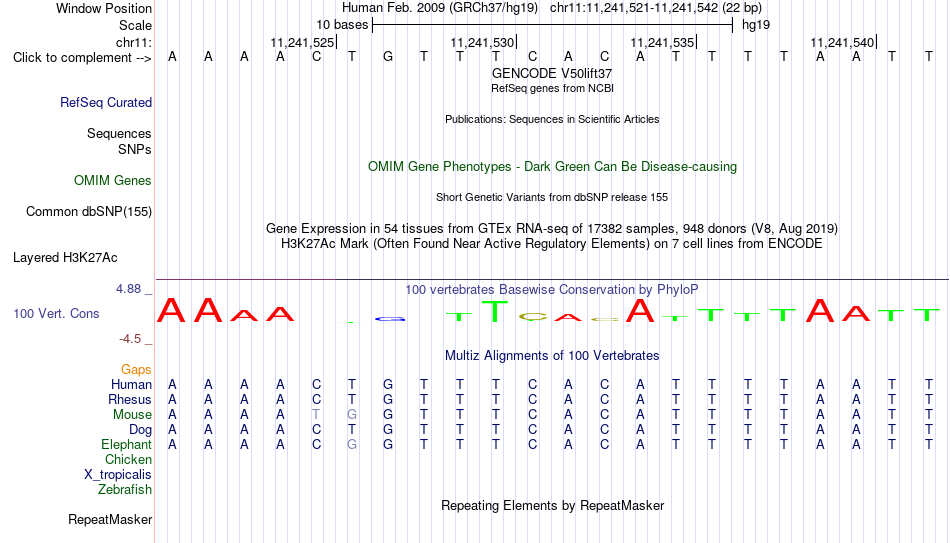950x543 pixels.
Task: Click the SNPs track label
Action: pos(135,149)
